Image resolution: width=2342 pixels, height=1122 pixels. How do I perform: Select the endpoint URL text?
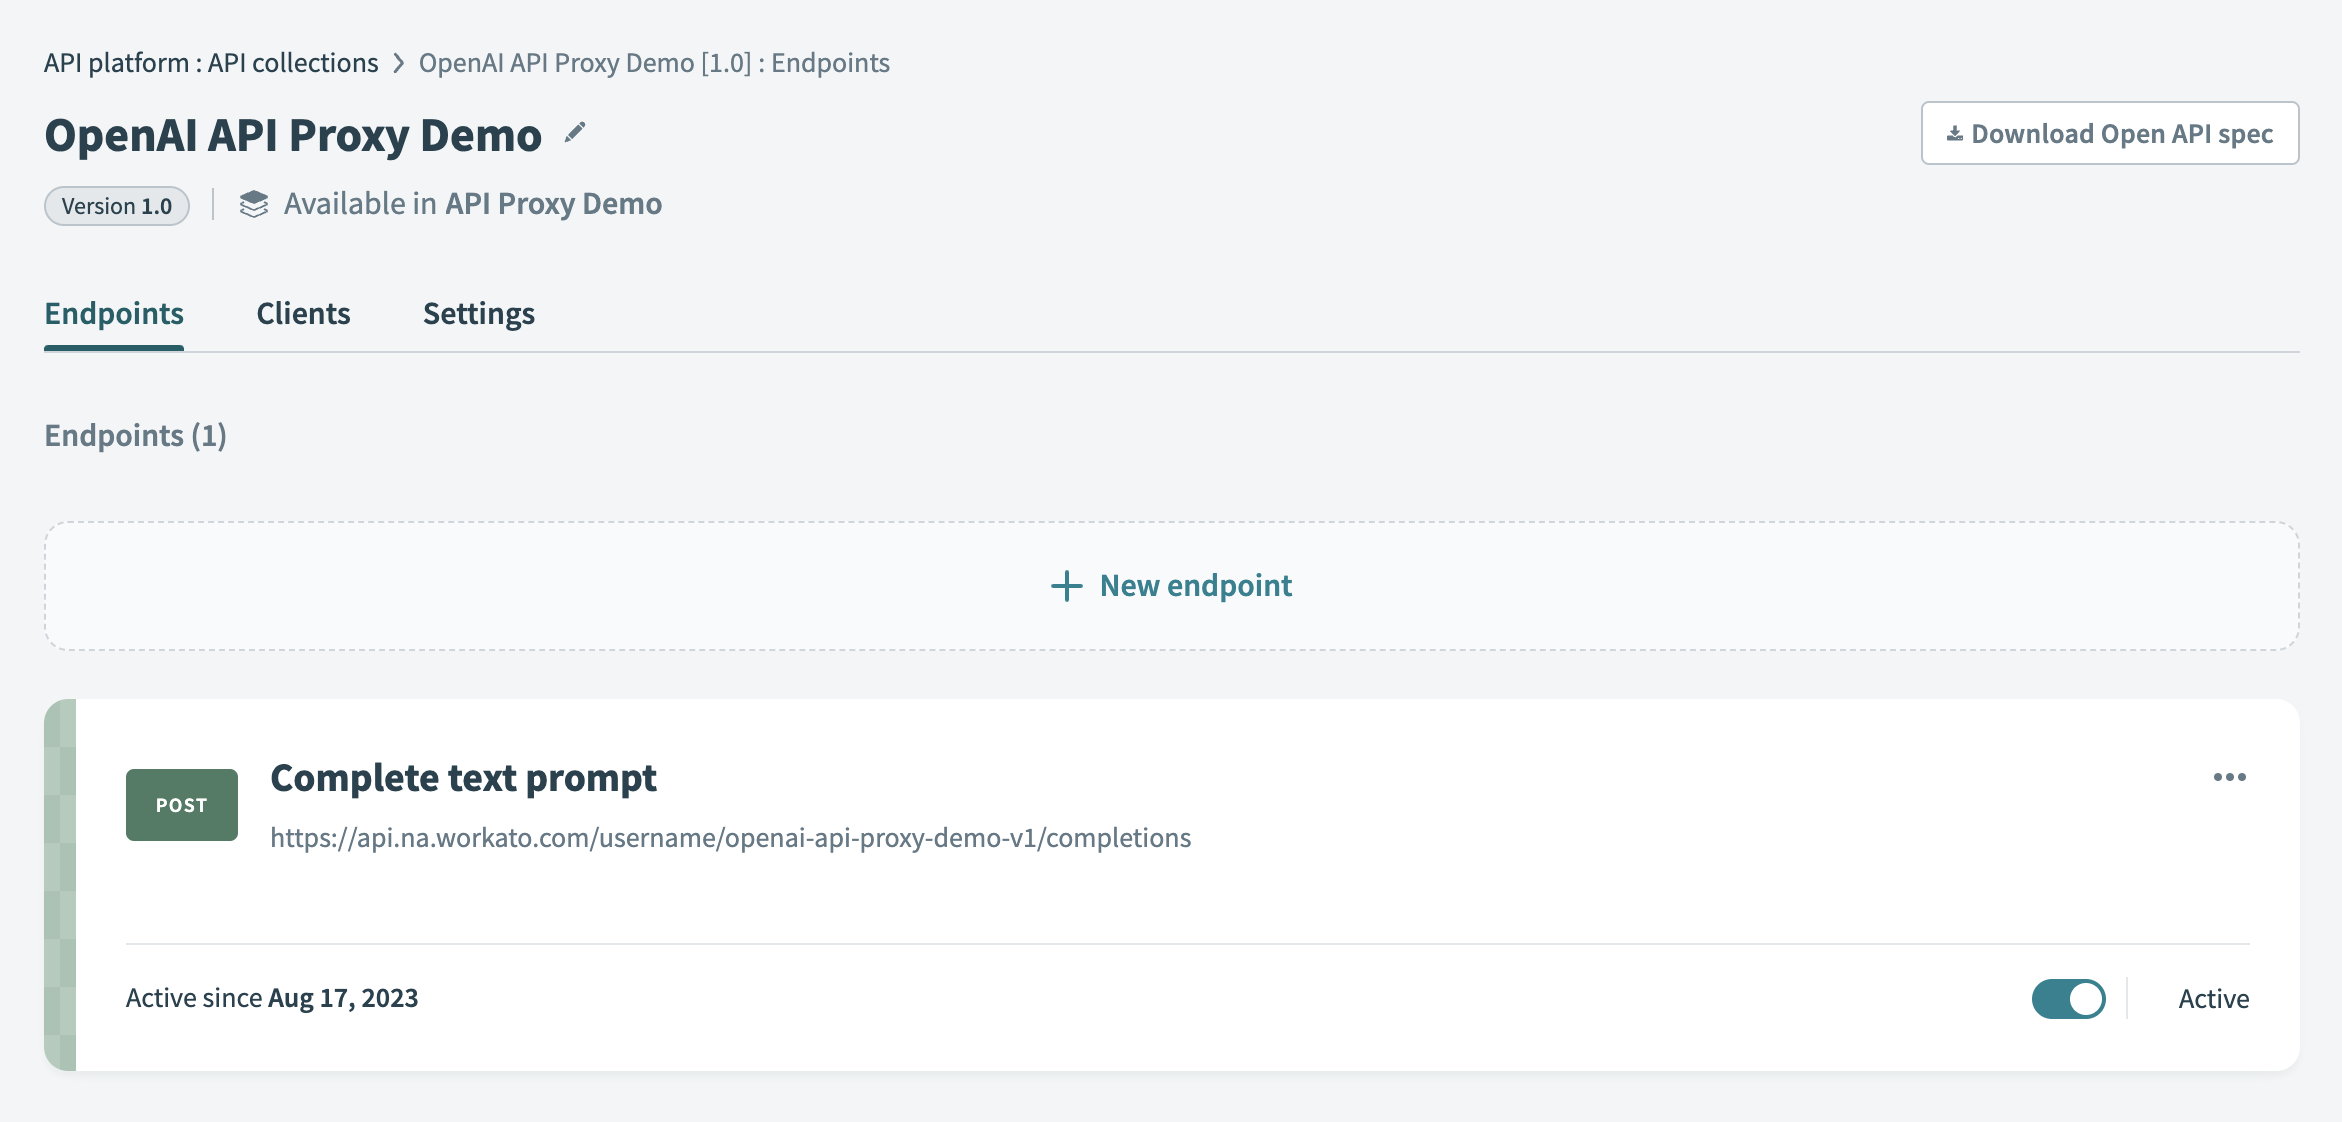pyautogui.click(x=730, y=838)
